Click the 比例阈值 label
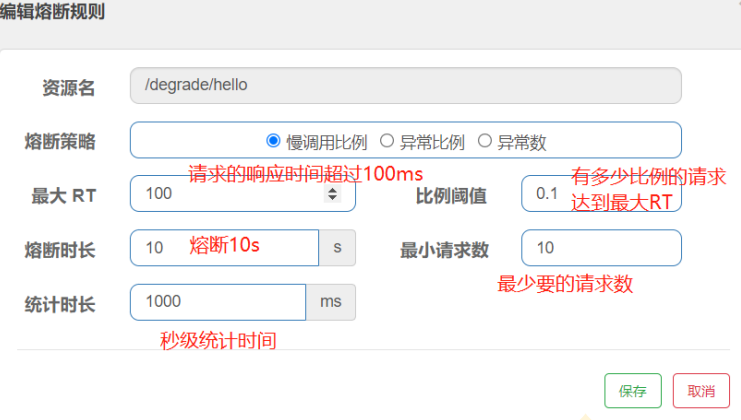Screen dimensions: 741x420 tap(451, 195)
